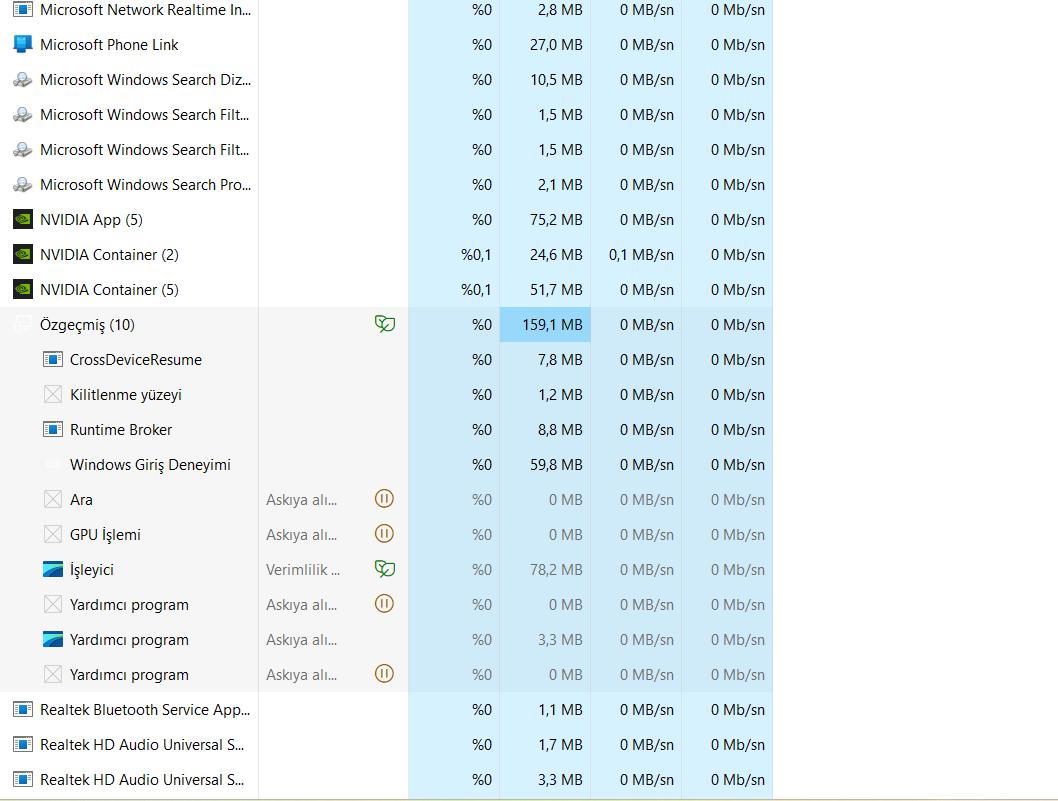Image resolution: width=1058 pixels, height=801 pixels.
Task: Click the 1,1 MB Realtek Bluetooth memory value
Action: click(x=560, y=709)
